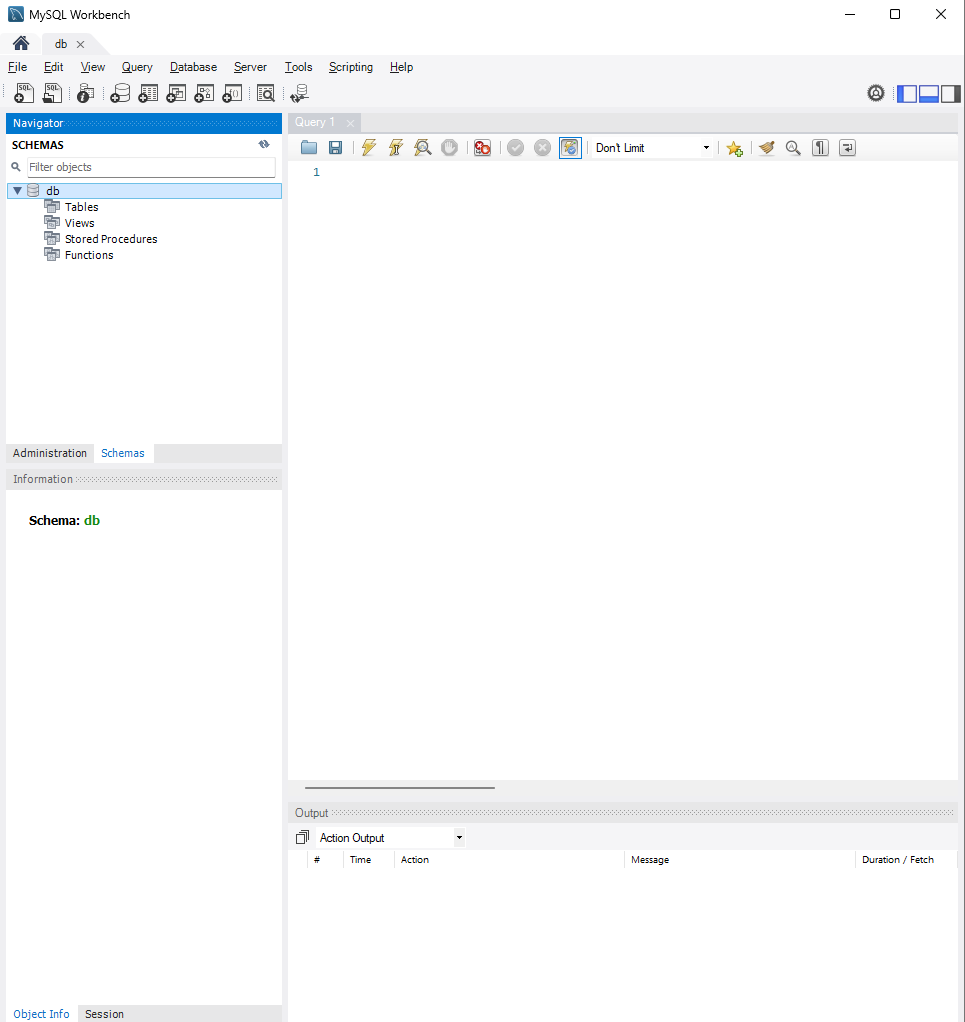
Task: Open find panel magnifier icon
Action: [x=793, y=148]
